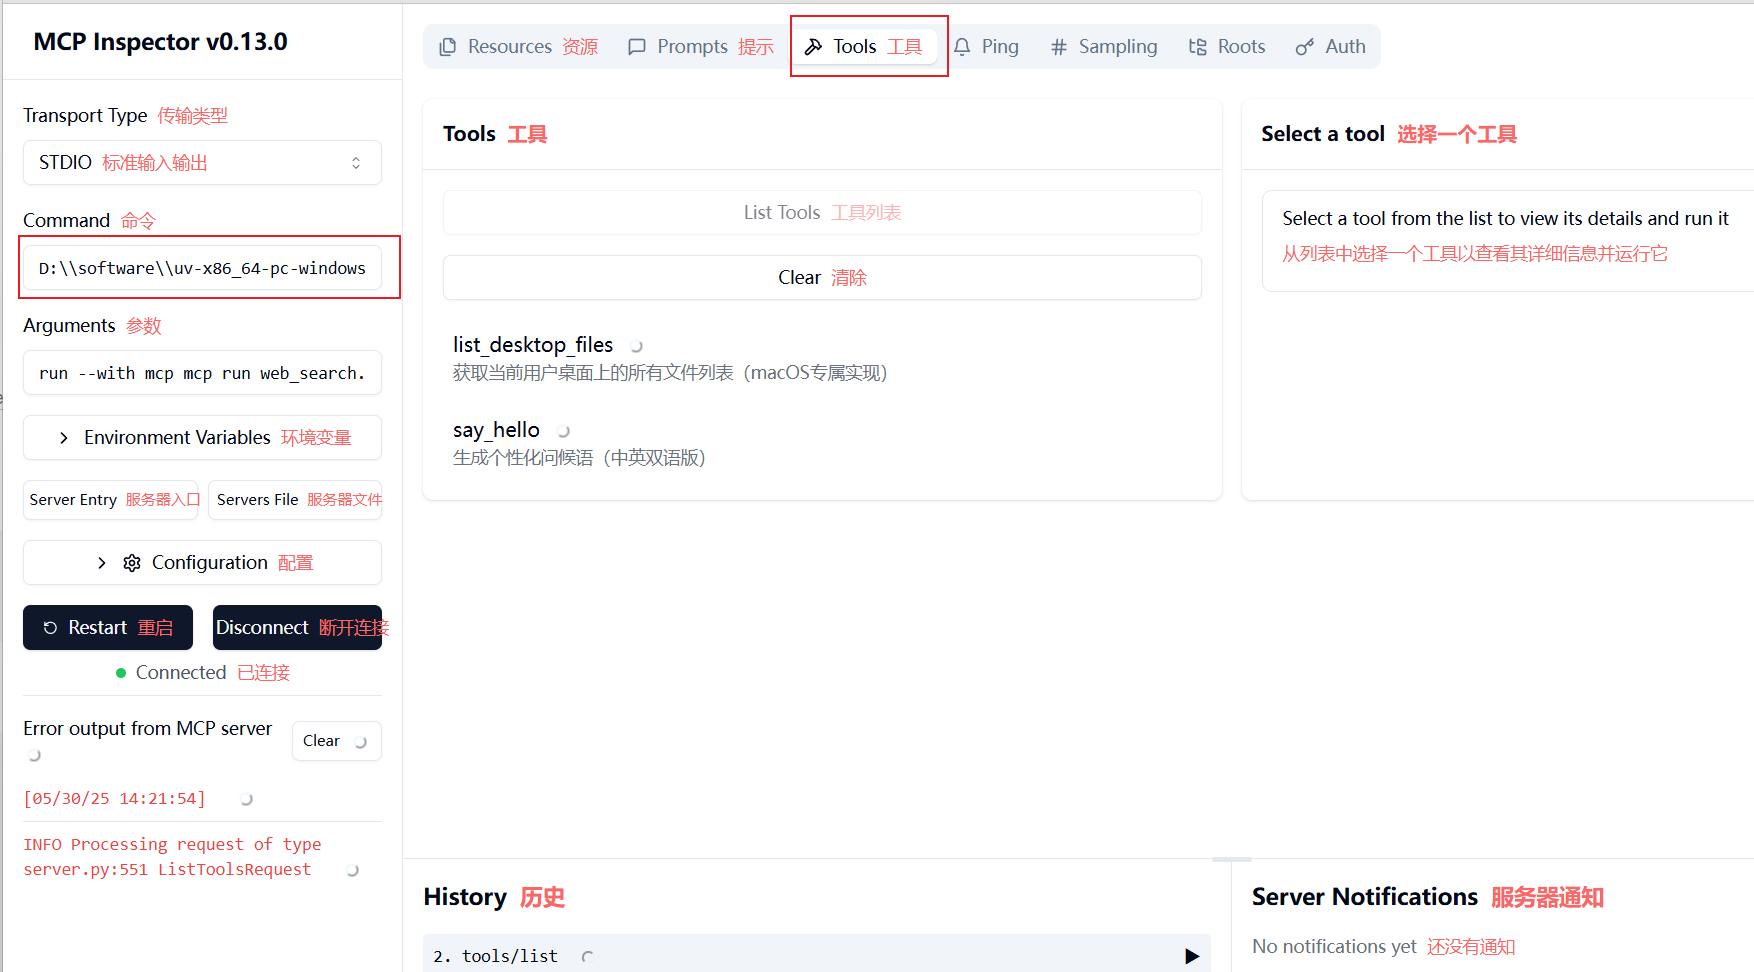The width and height of the screenshot is (1754, 972).
Task: Click the Ping bell icon
Action: [x=962, y=47]
